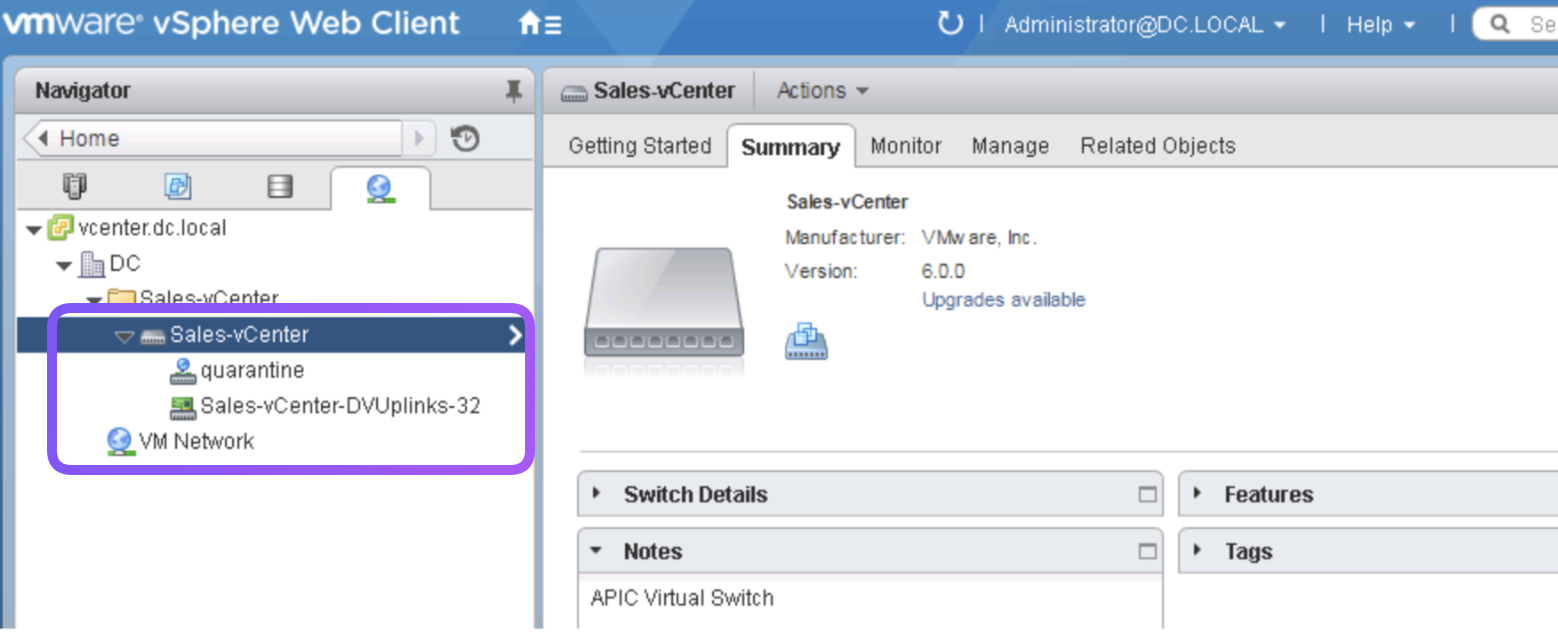The image size is (1558, 640).
Task: Switch to Networking navigator view
Action: tap(379, 188)
